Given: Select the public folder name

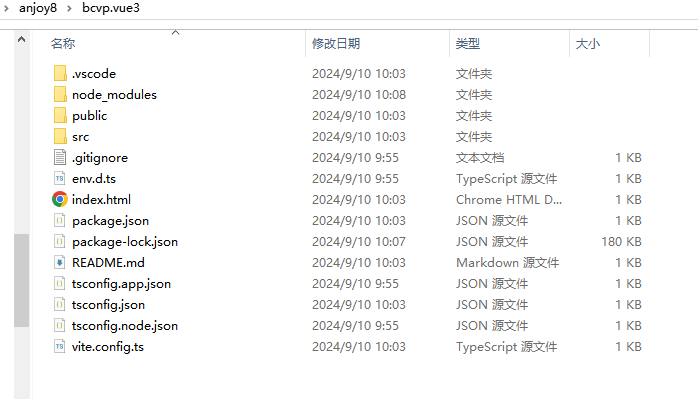Looking at the screenshot, I should pyautogui.click(x=89, y=116).
